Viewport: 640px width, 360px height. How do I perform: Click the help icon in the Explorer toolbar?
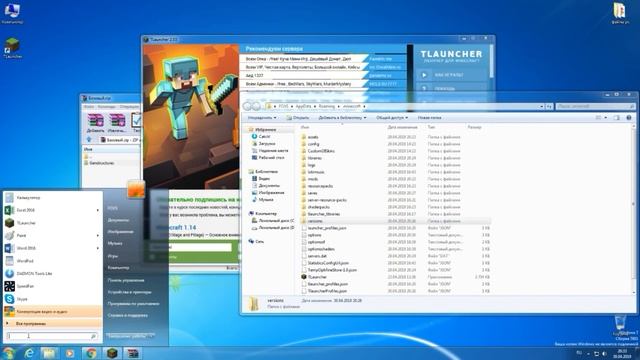click(x=629, y=118)
